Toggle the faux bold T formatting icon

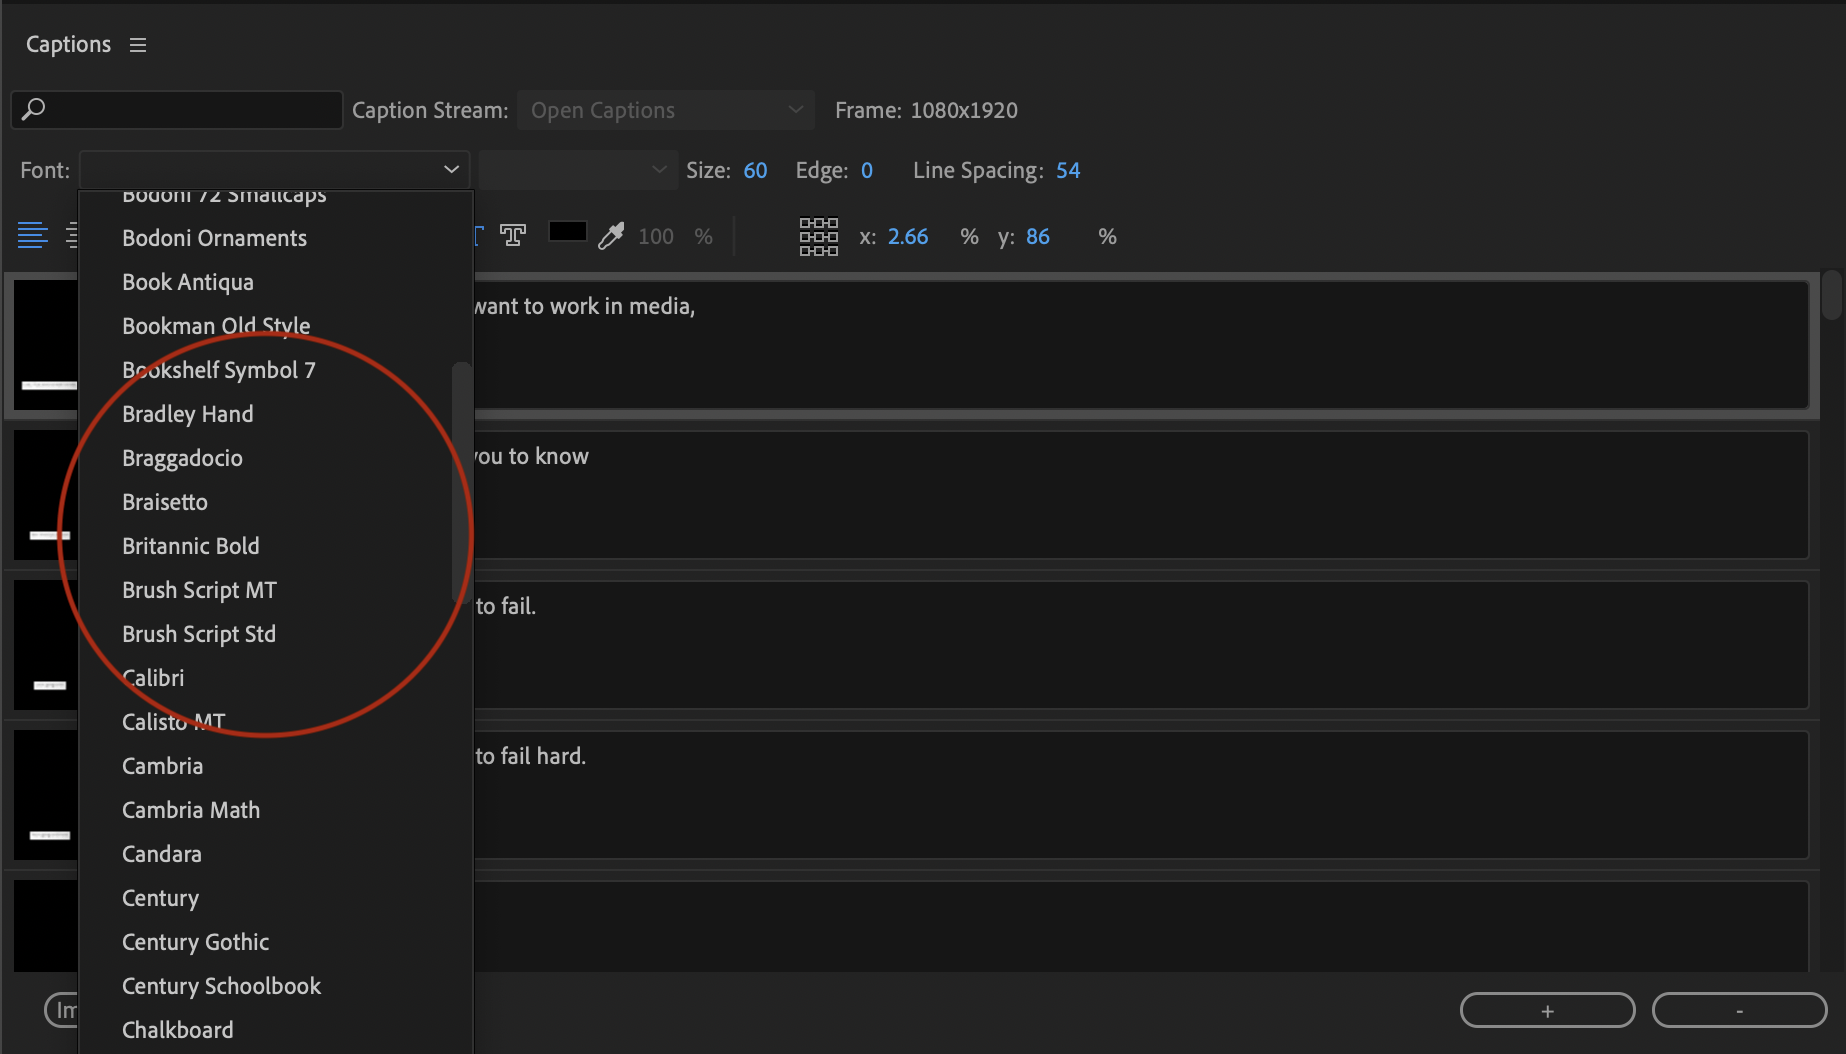point(513,236)
